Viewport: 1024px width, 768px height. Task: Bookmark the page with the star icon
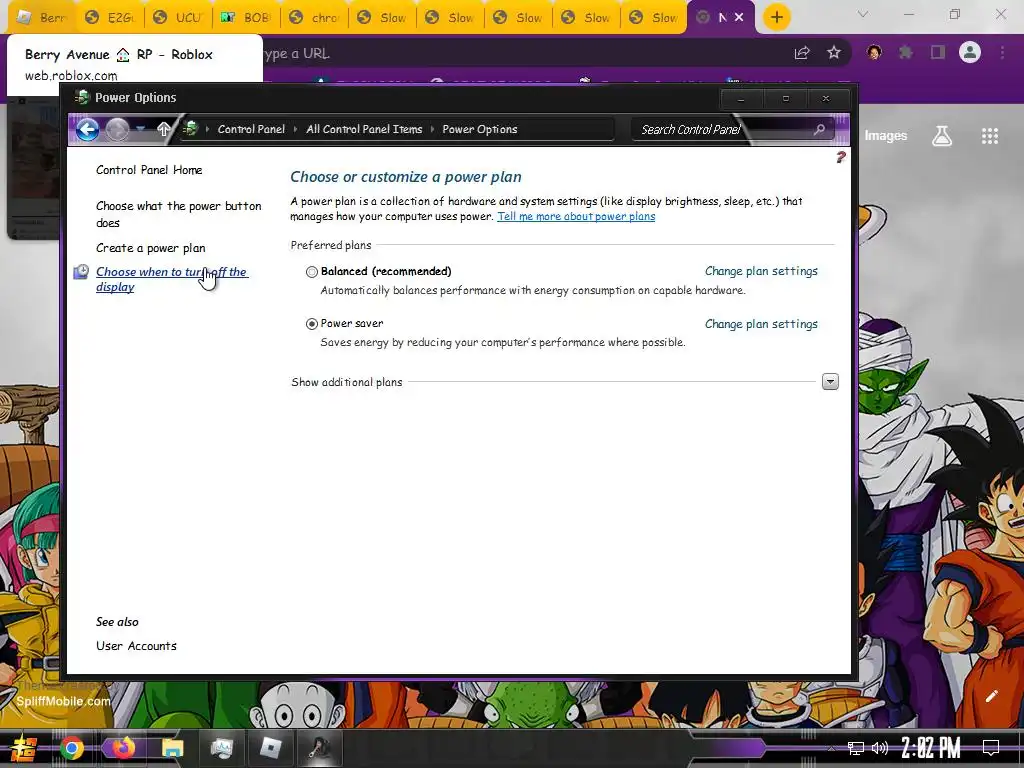(834, 53)
